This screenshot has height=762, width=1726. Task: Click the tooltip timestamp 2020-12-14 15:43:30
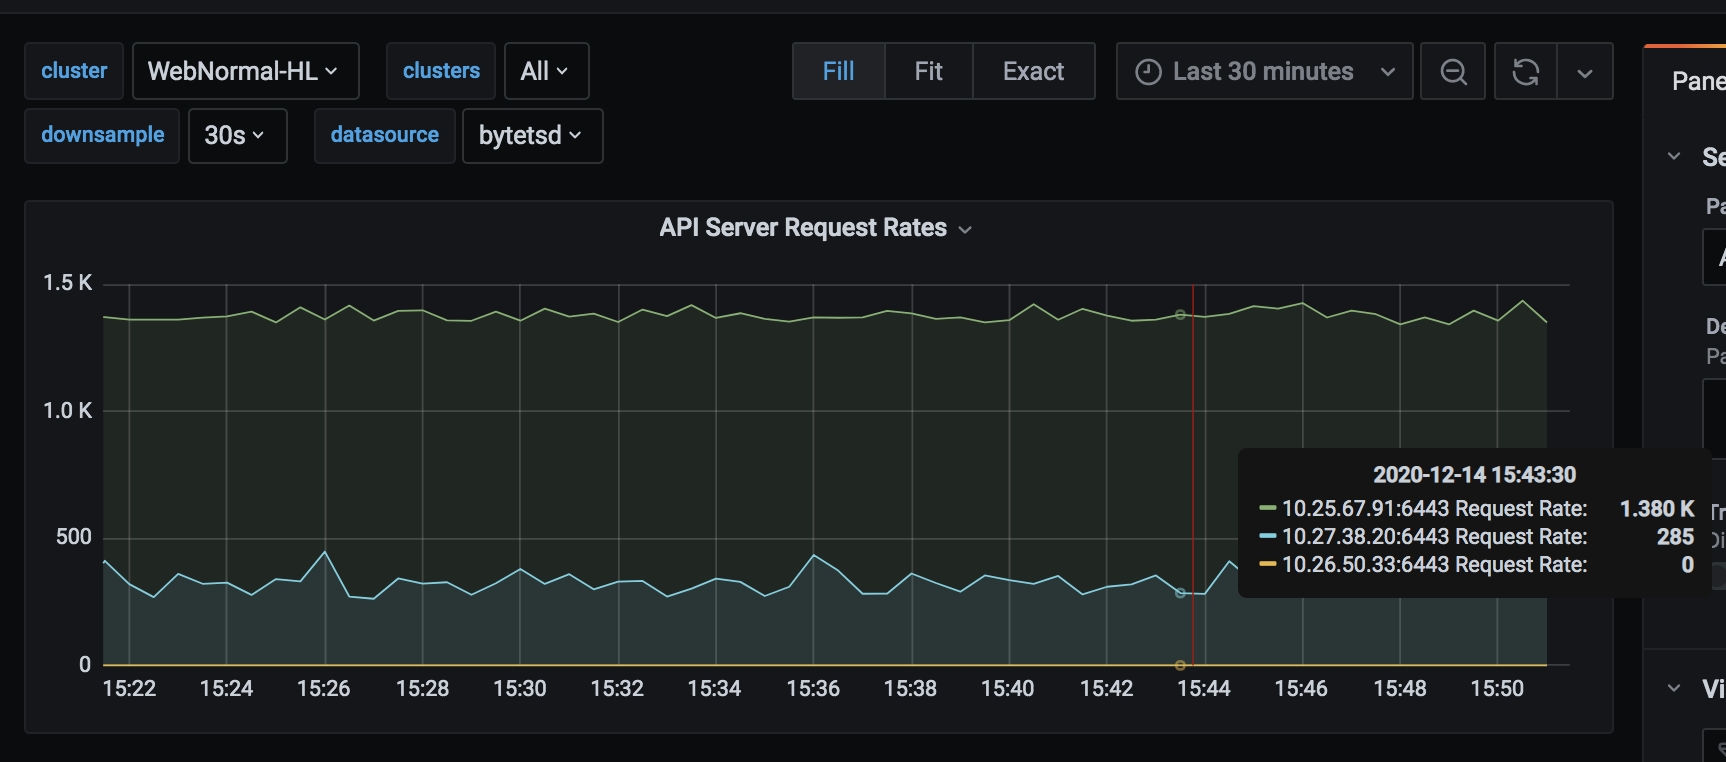pyautogui.click(x=1474, y=475)
